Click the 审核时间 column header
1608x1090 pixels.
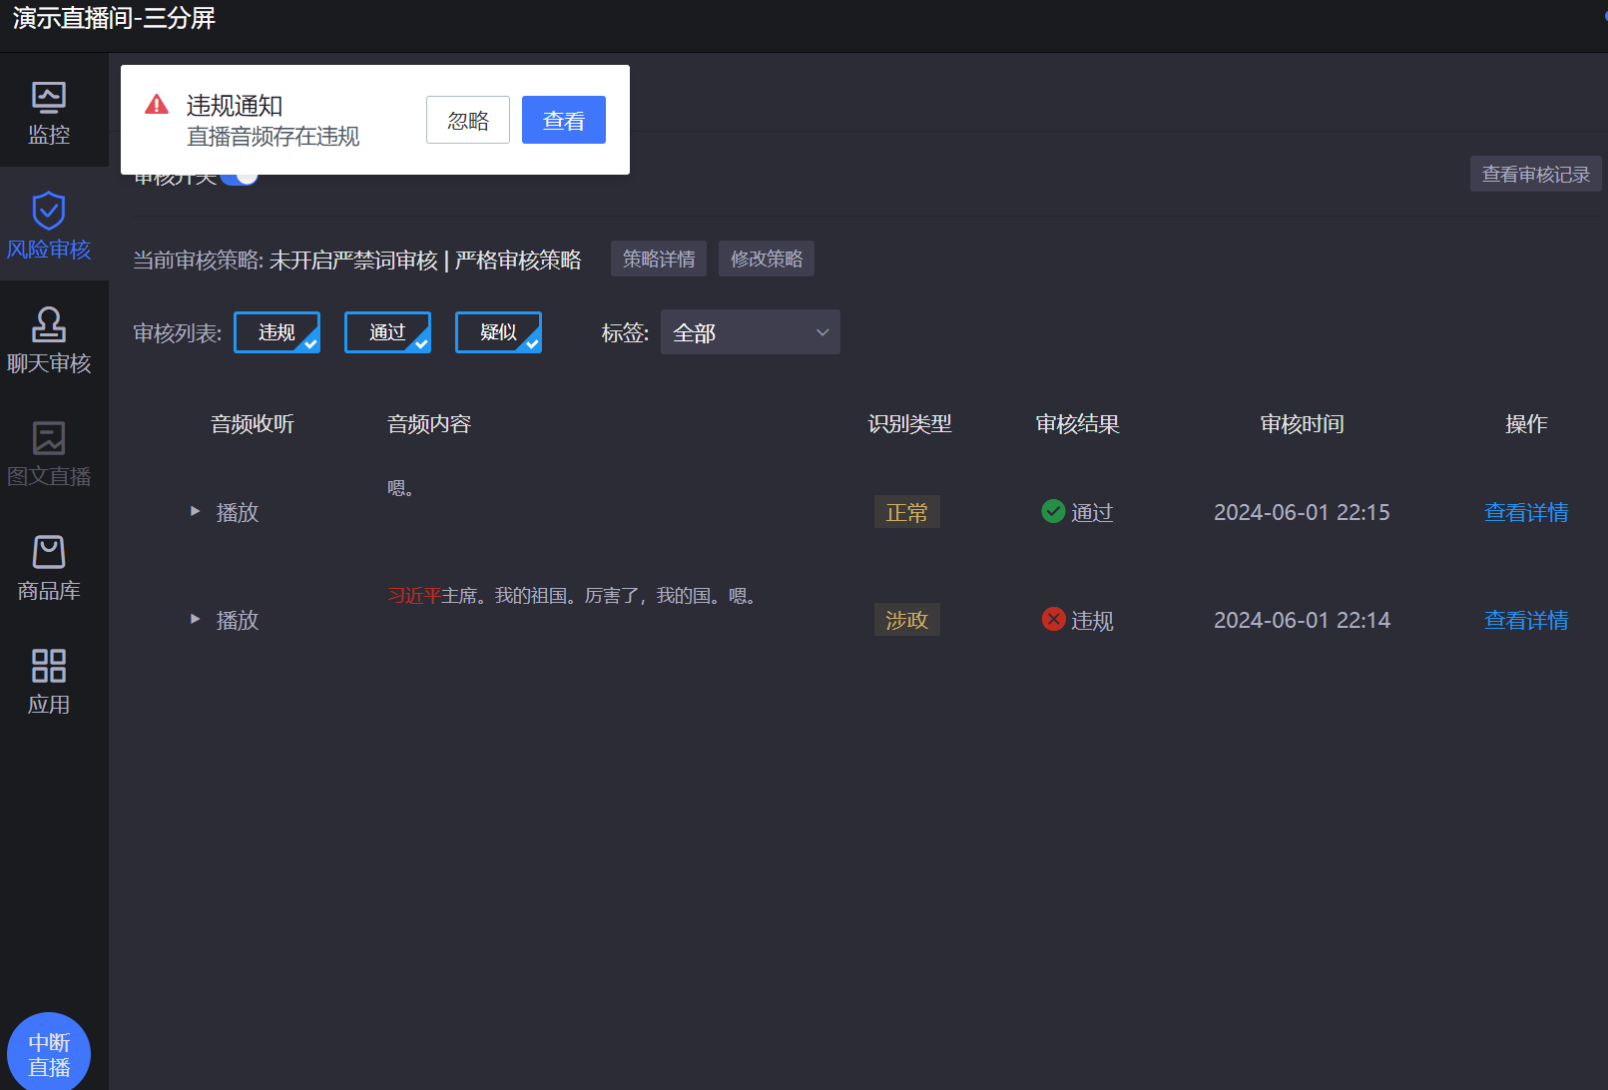[1302, 424]
